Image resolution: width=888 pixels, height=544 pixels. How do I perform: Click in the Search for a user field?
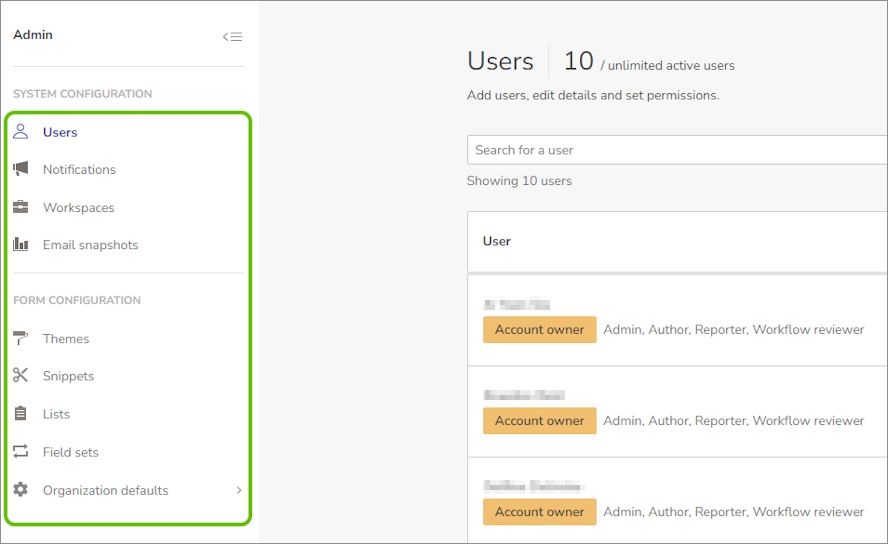pos(670,150)
